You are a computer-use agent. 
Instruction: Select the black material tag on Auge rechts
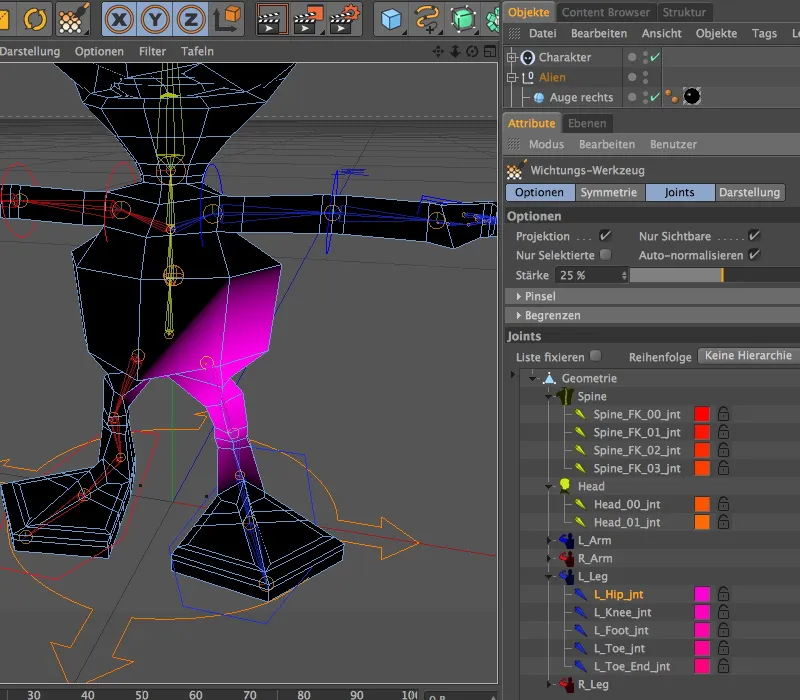pos(692,96)
